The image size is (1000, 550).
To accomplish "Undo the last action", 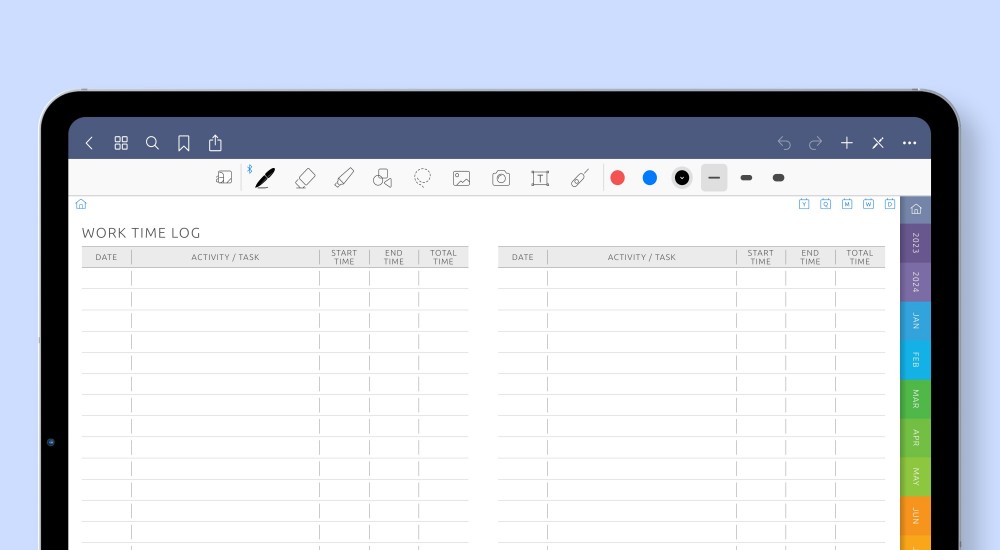I will click(x=784, y=143).
